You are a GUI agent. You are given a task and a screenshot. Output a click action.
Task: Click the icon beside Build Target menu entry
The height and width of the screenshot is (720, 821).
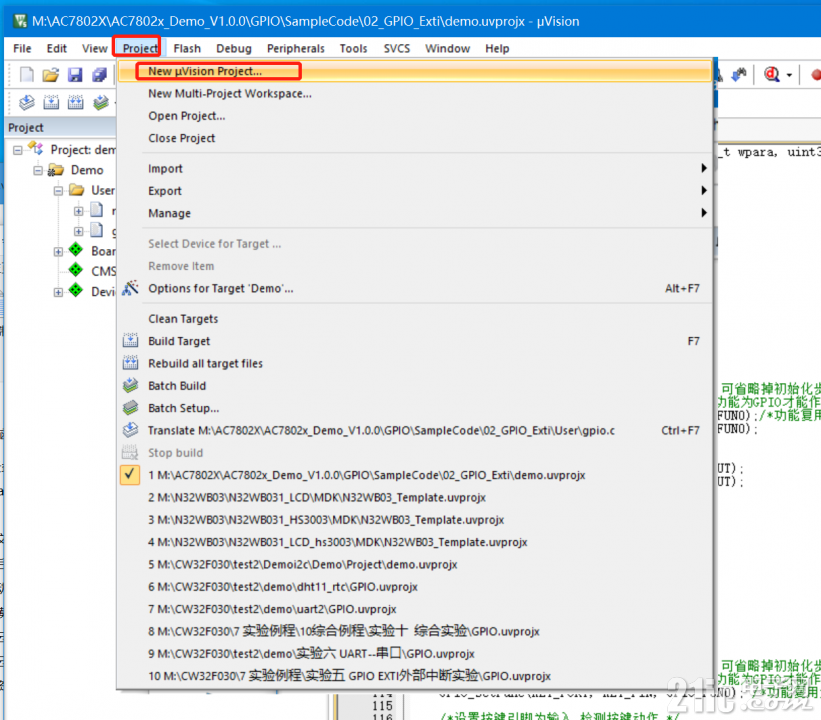pyautogui.click(x=130, y=341)
